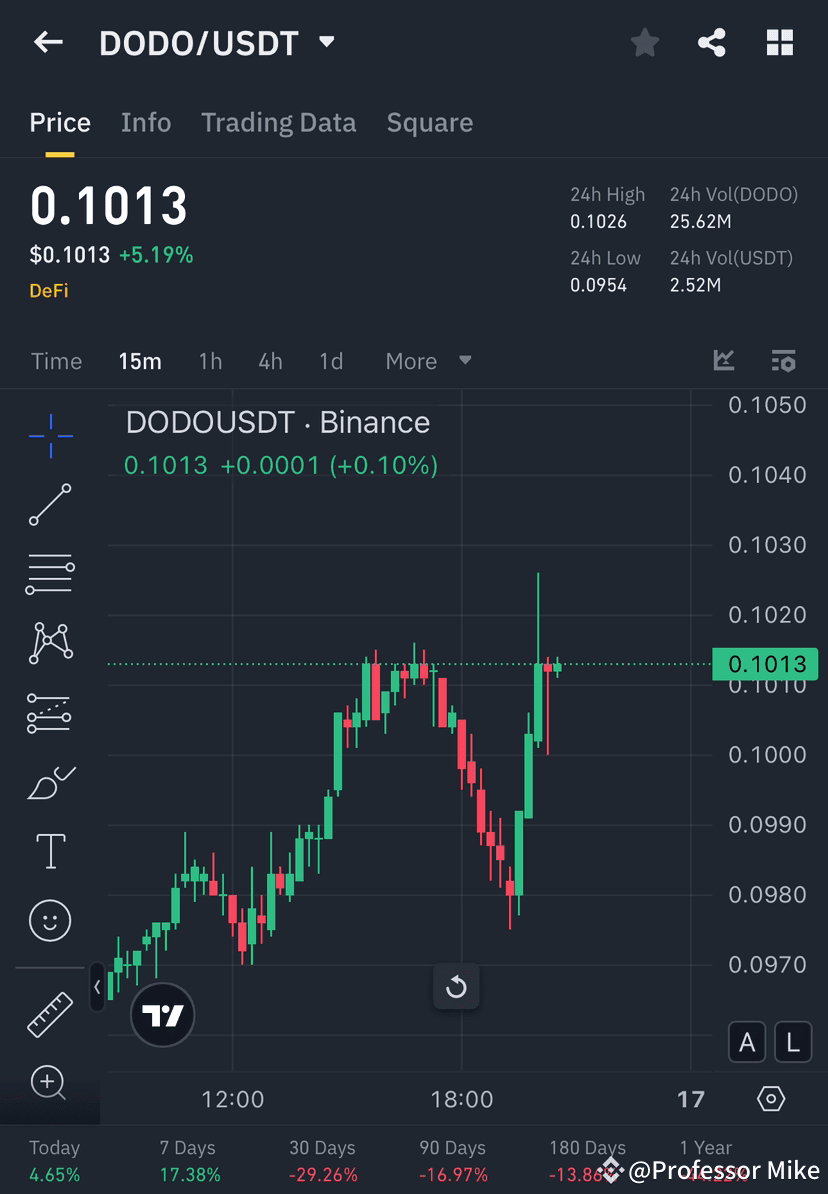Open the Square tab
The image size is (828, 1194).
tap(430, 122)
